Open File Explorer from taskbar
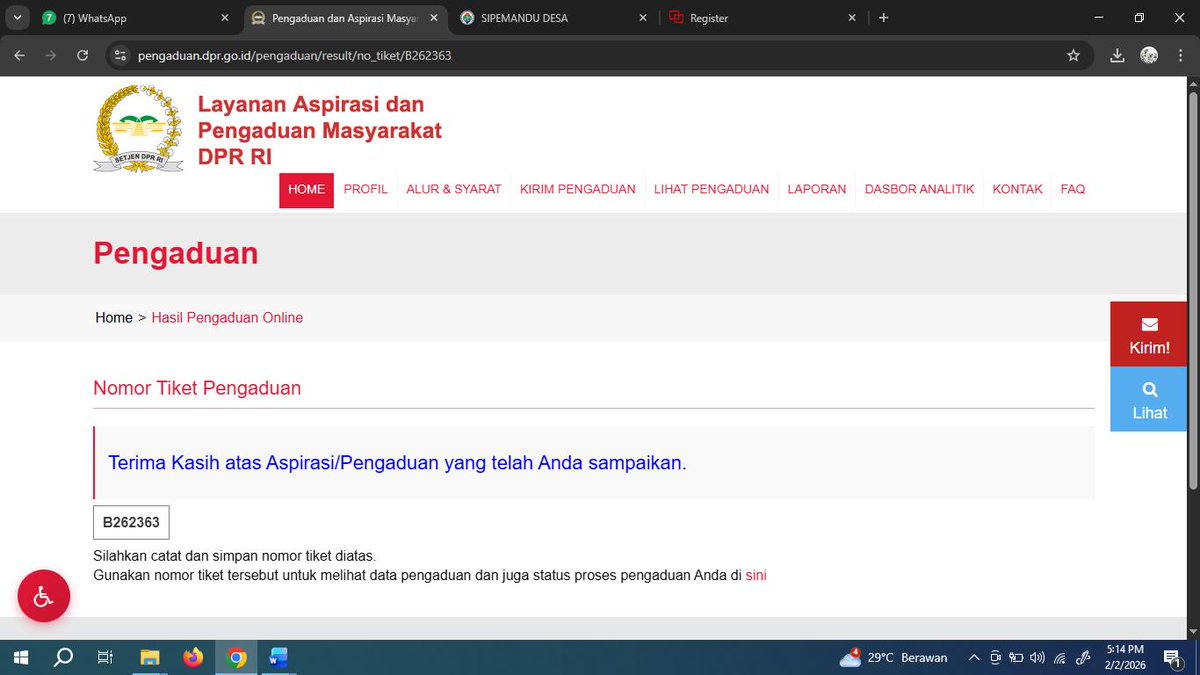Image resolution: width=1200 pixels, height=675 pixels. tap(149, 658)
